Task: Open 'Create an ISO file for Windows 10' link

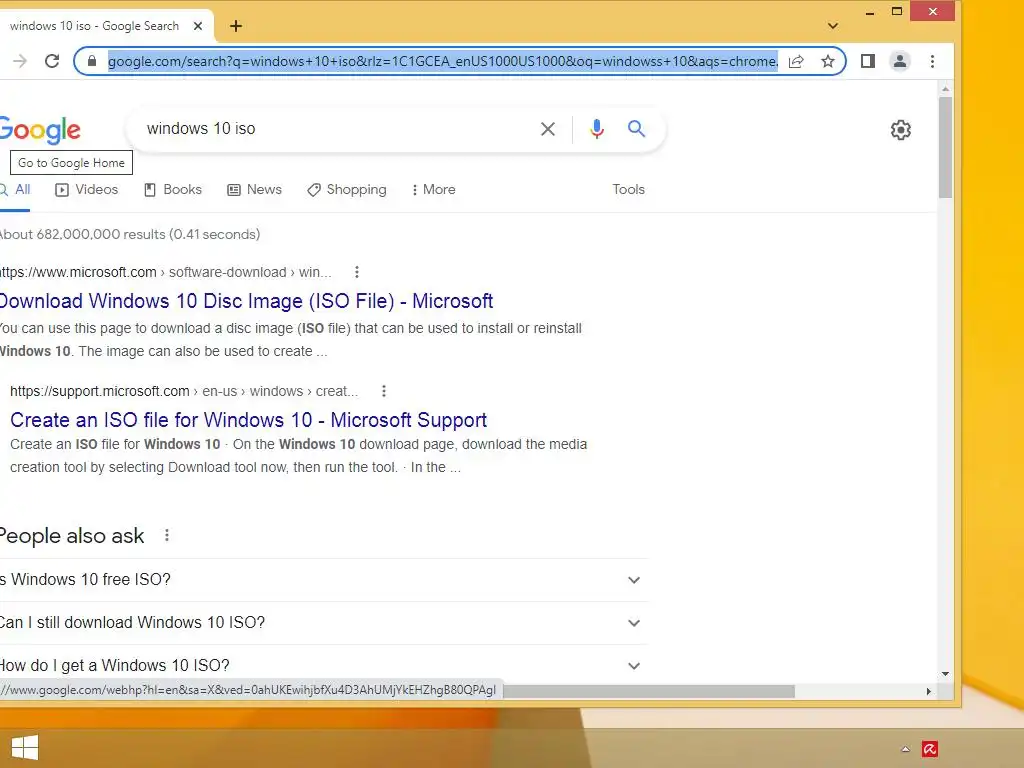Action: (x=248, y=420)
